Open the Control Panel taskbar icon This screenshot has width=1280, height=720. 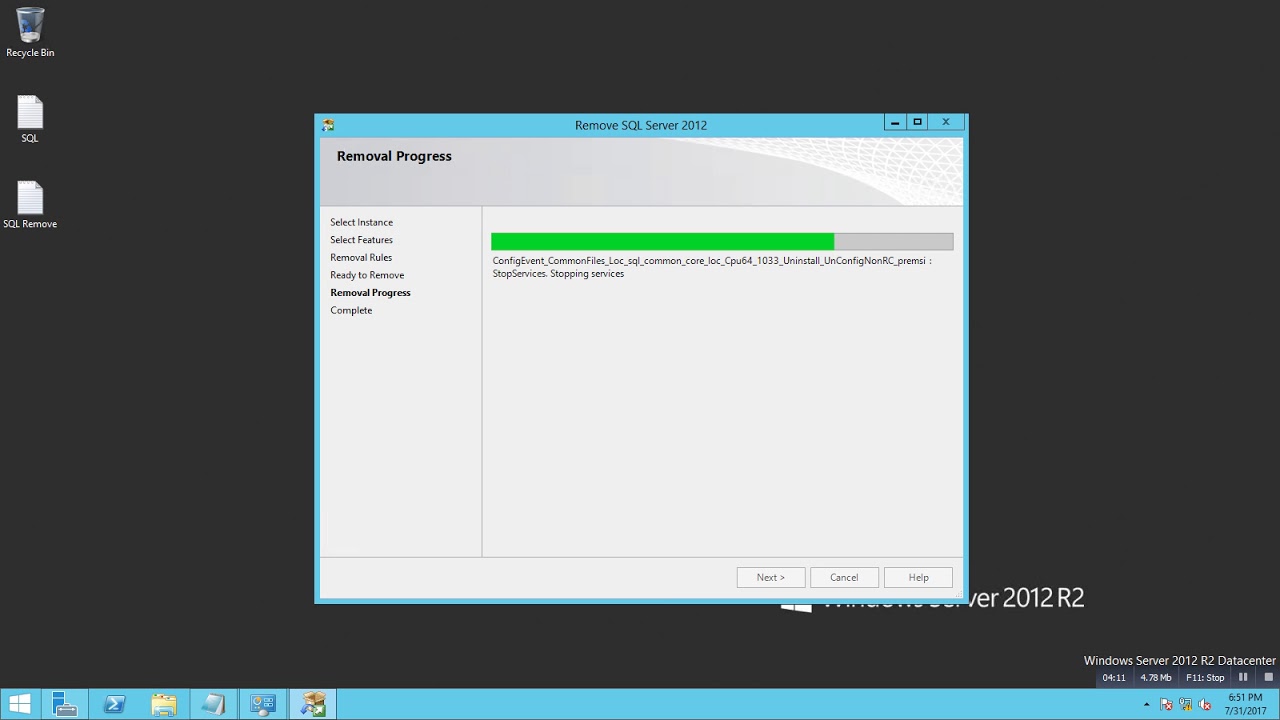click(263, 704)
